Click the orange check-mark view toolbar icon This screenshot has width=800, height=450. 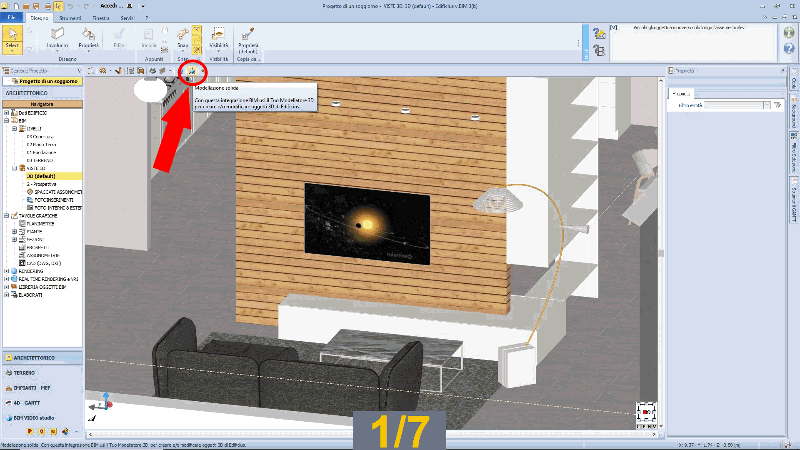click(118, 71)
